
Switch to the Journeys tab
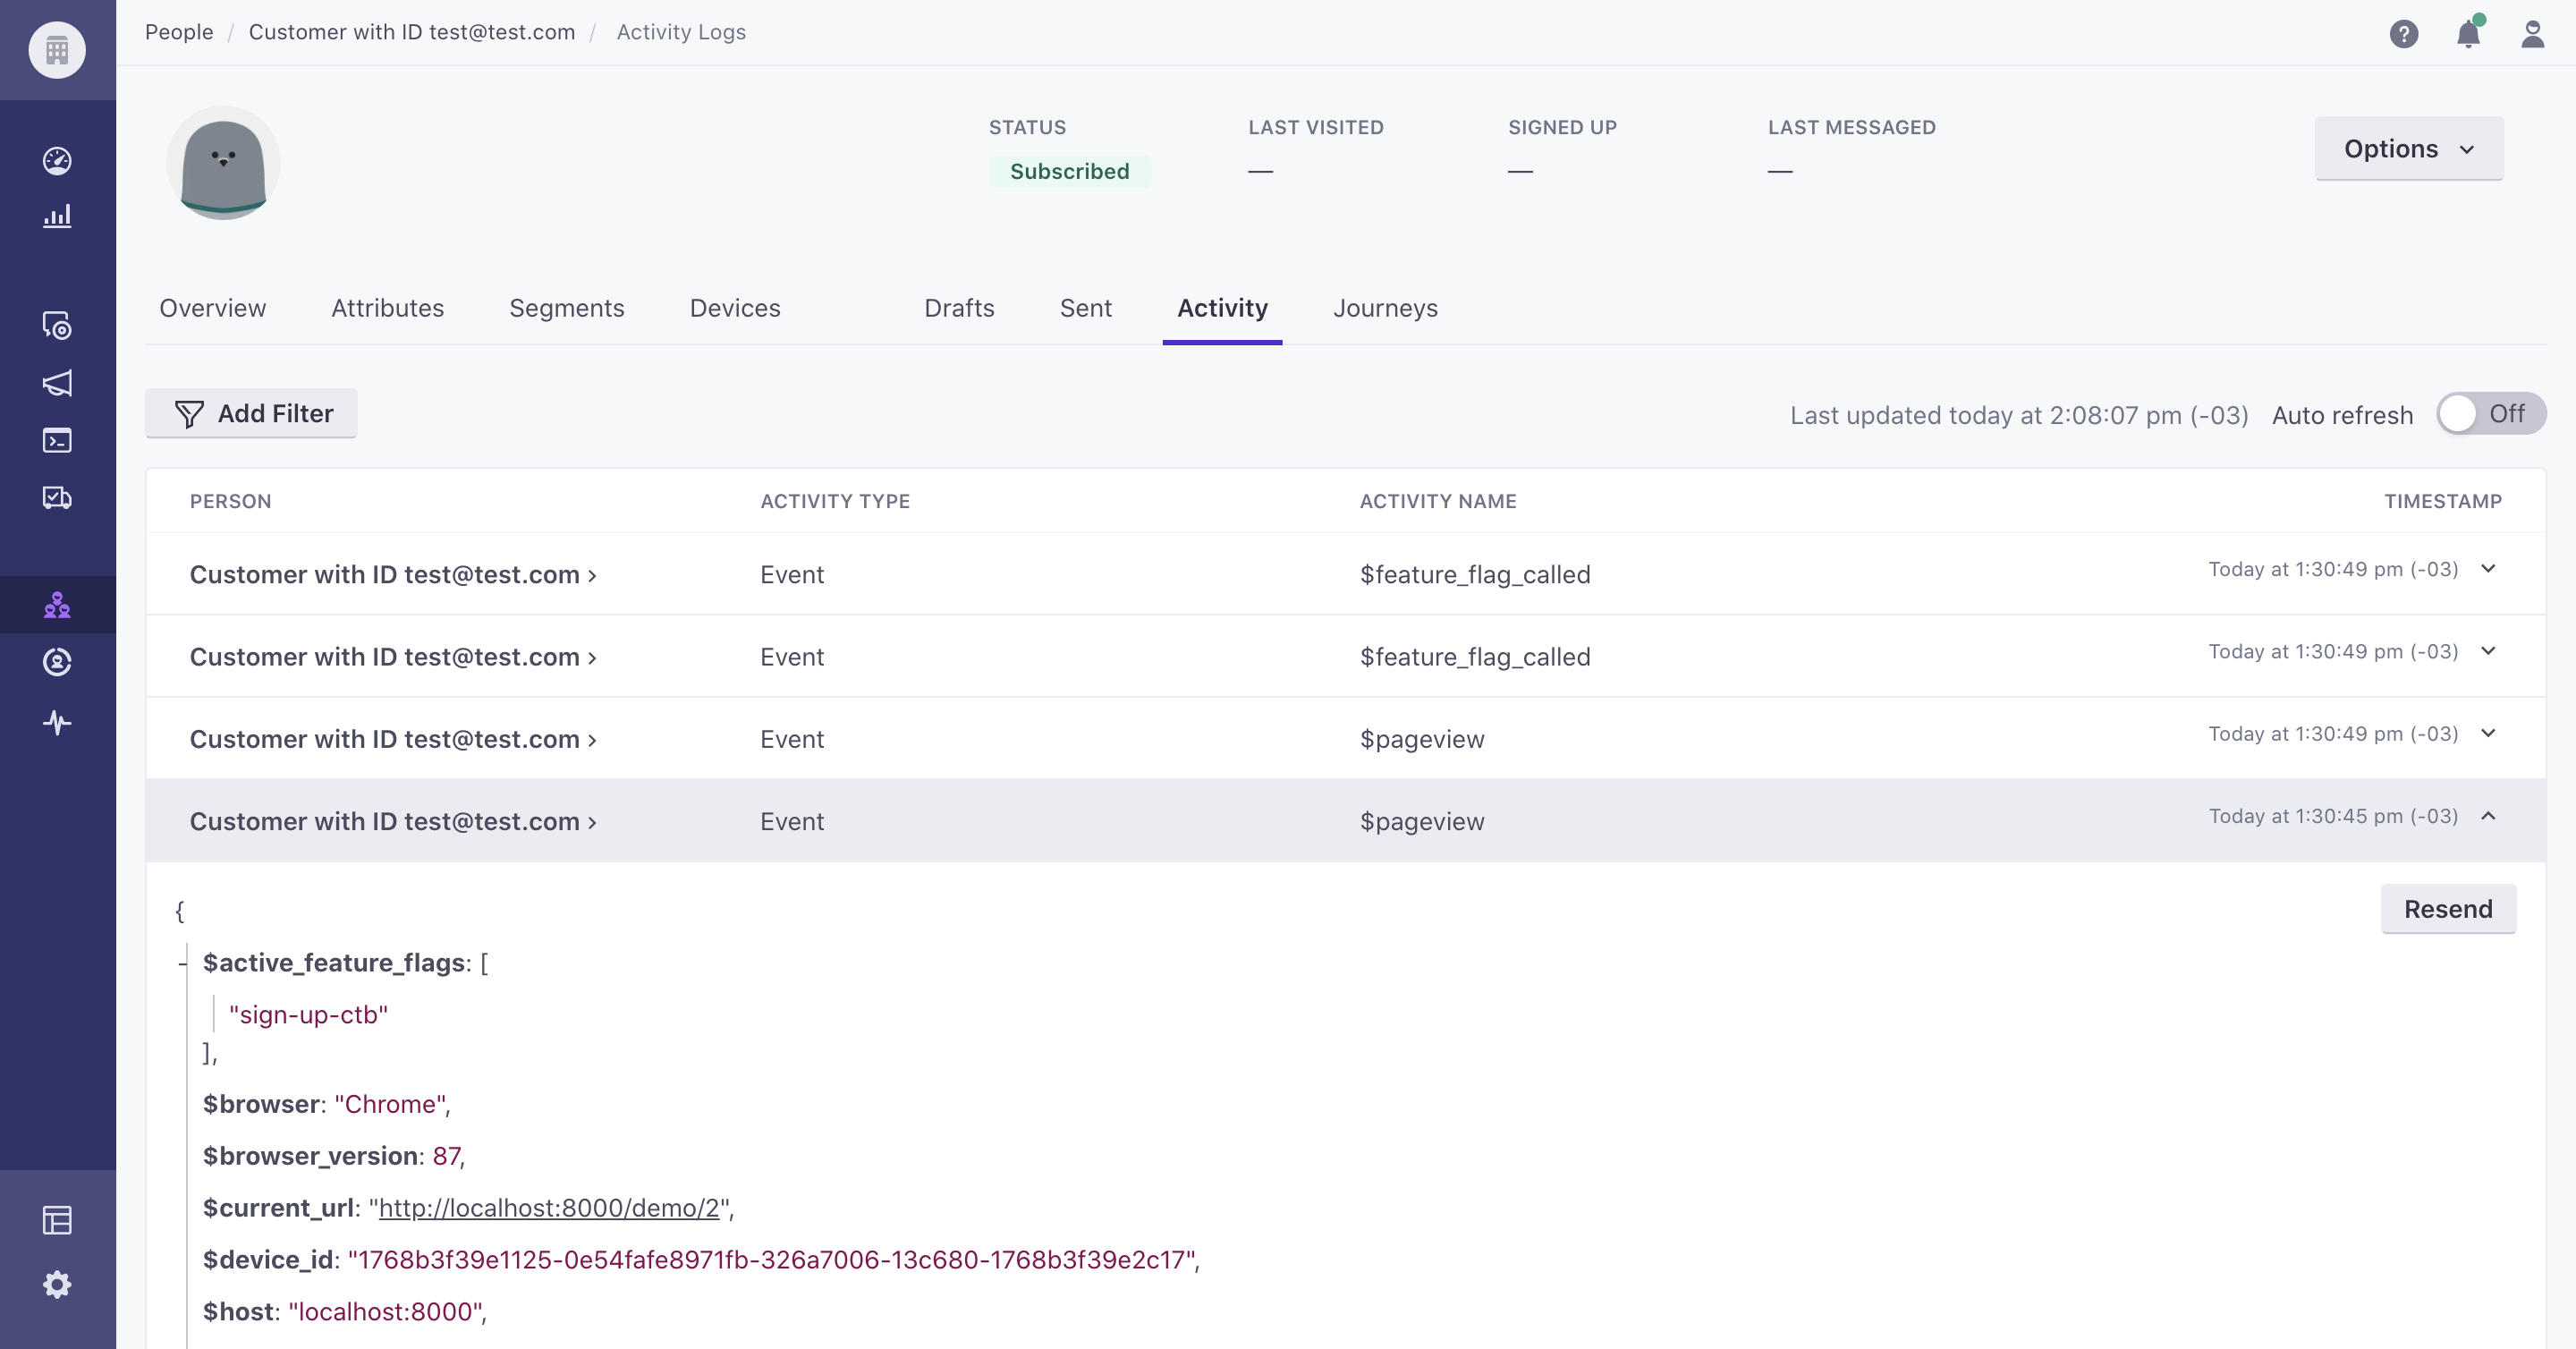[x=1384, y=308]
